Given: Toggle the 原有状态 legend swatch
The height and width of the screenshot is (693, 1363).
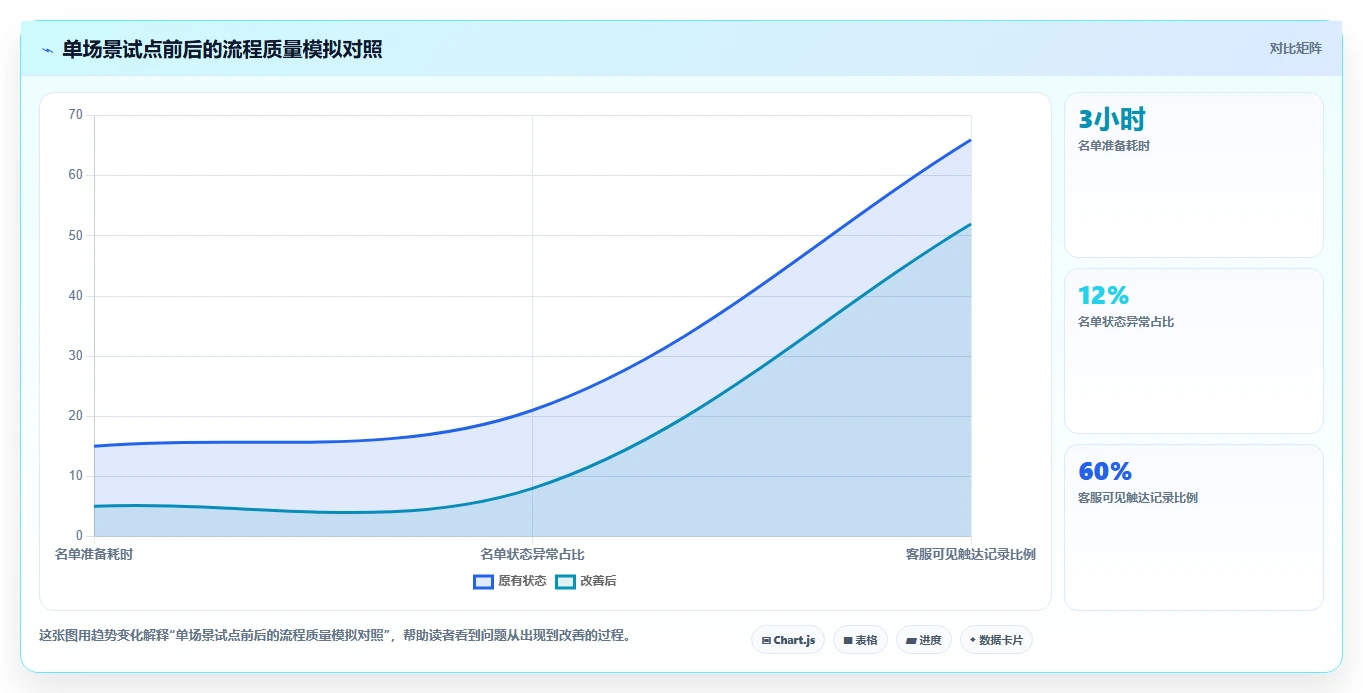Looking at the screenshot, I should click(484, 581).
